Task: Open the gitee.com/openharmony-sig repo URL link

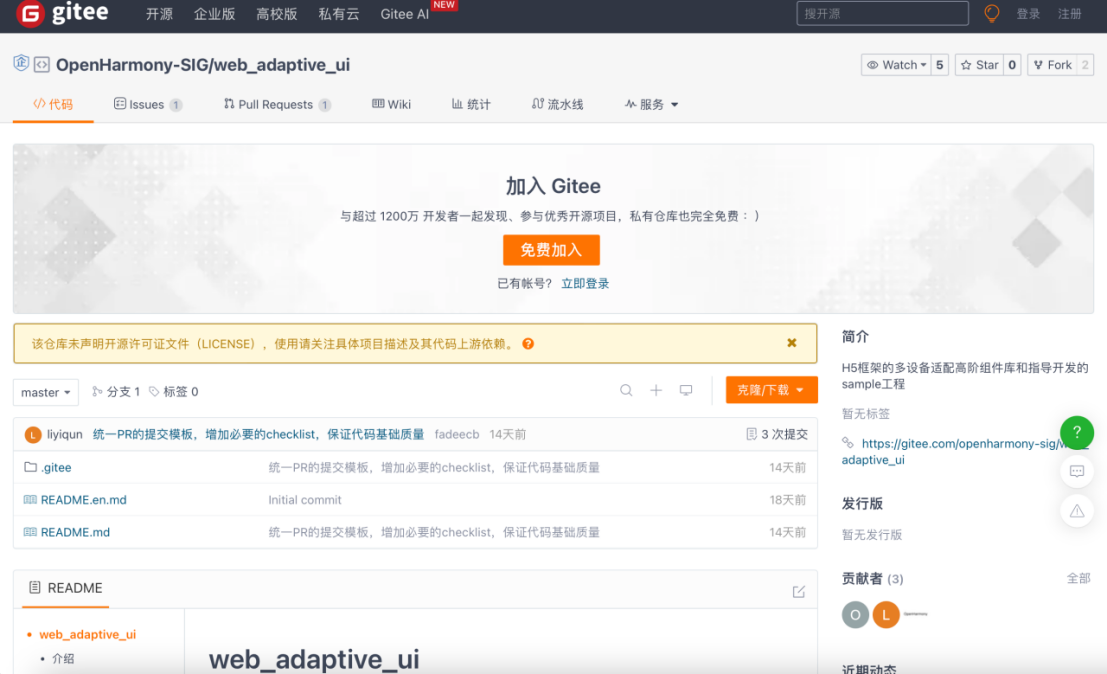Action: [x=964, y=452]
